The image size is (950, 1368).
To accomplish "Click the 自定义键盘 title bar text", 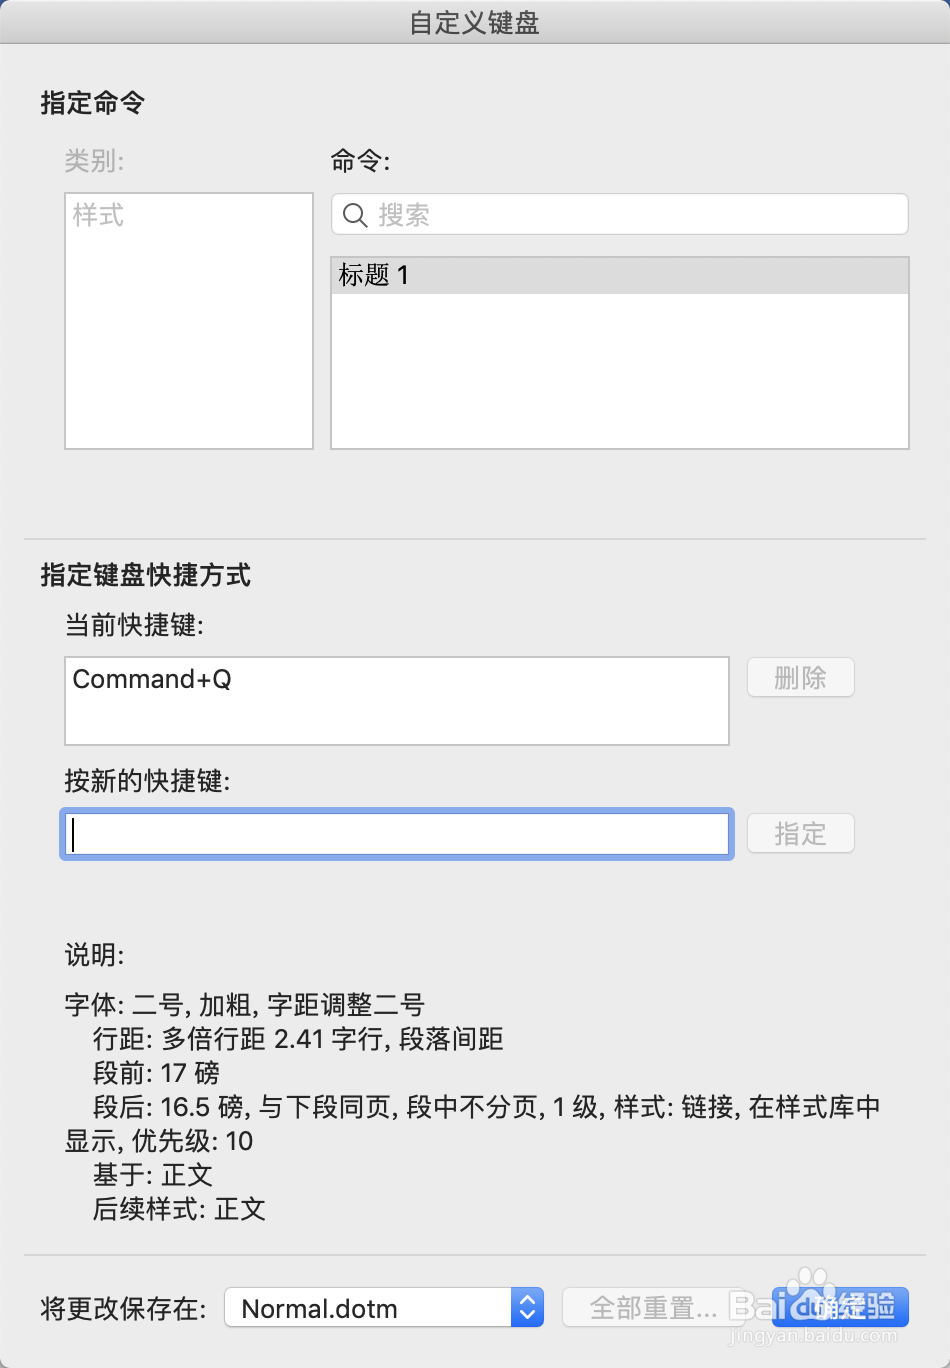I will 475,23.
